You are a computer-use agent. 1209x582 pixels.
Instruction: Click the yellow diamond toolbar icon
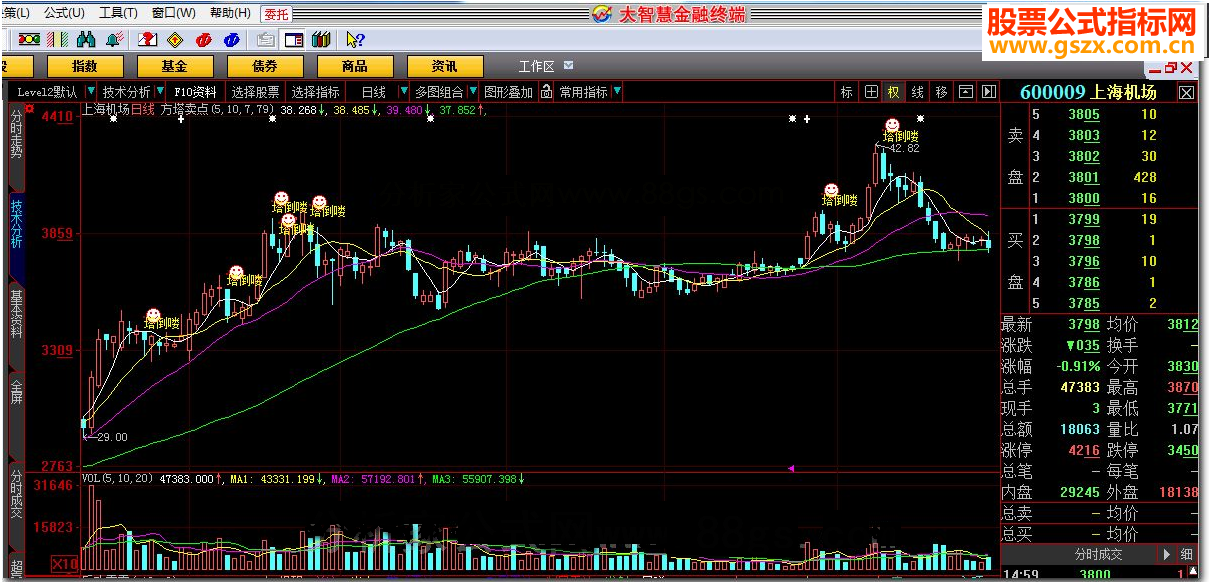point(175,39)
